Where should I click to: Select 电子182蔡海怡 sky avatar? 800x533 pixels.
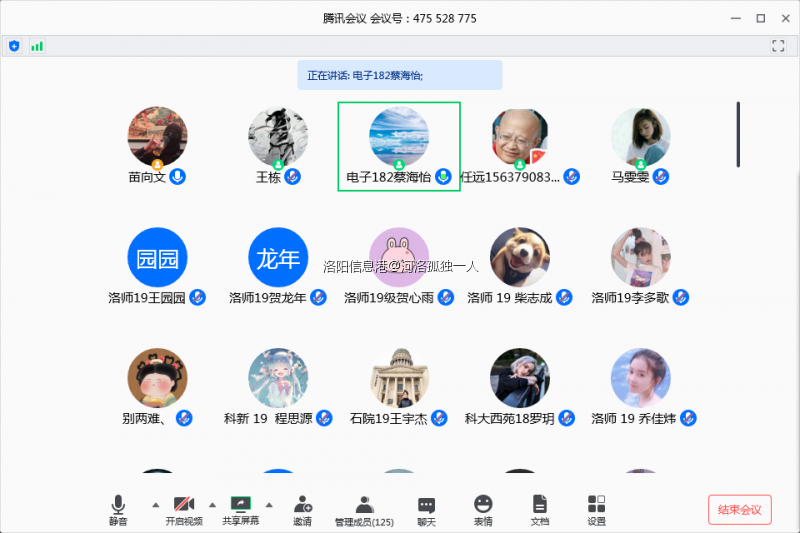point(399,137)
